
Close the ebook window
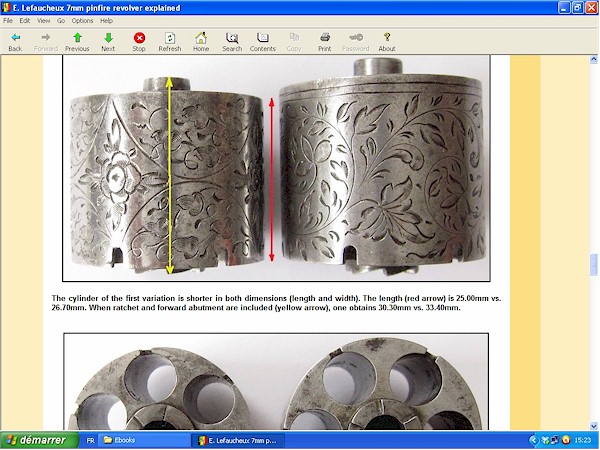click(592, 8)
